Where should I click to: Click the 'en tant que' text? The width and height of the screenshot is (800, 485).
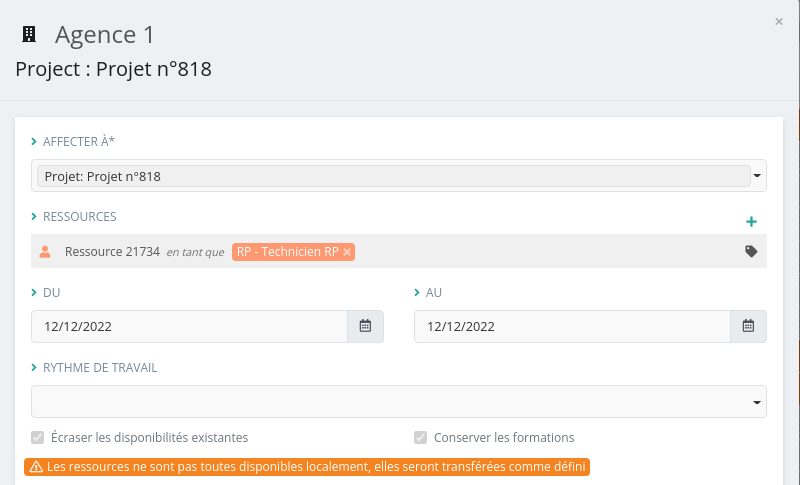tap(195, 252)
